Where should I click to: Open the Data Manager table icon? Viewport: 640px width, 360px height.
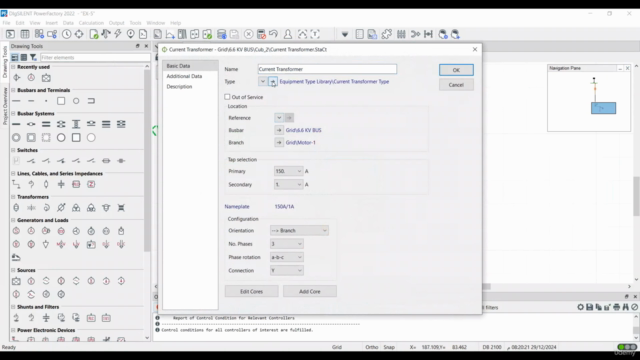point(25,34)
